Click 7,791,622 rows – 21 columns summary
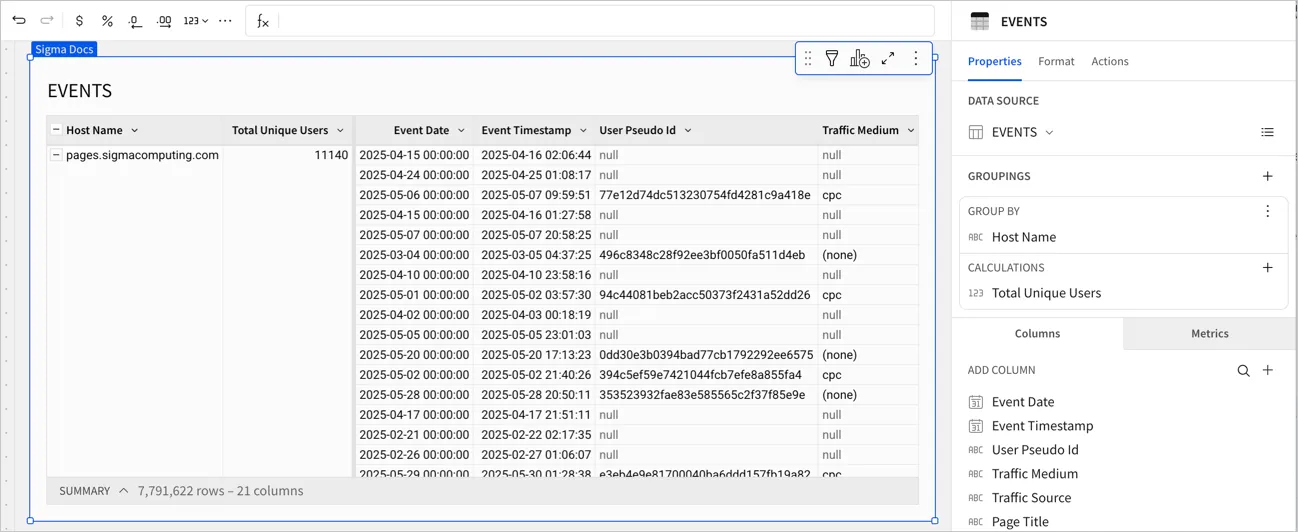 click(x=220, y=491)
